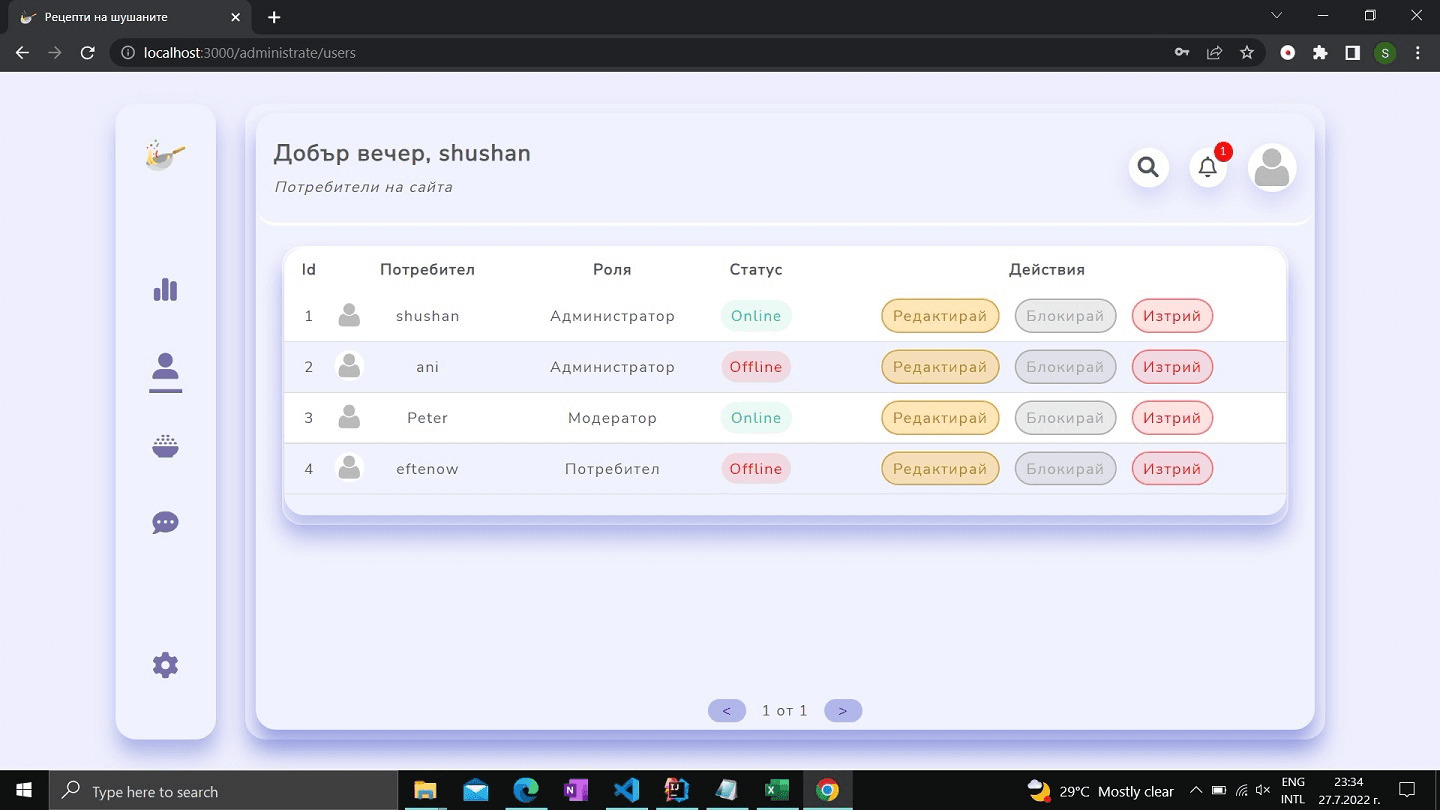
Task: Show hidden system tray icons
Action: (x=1196, y=791)
